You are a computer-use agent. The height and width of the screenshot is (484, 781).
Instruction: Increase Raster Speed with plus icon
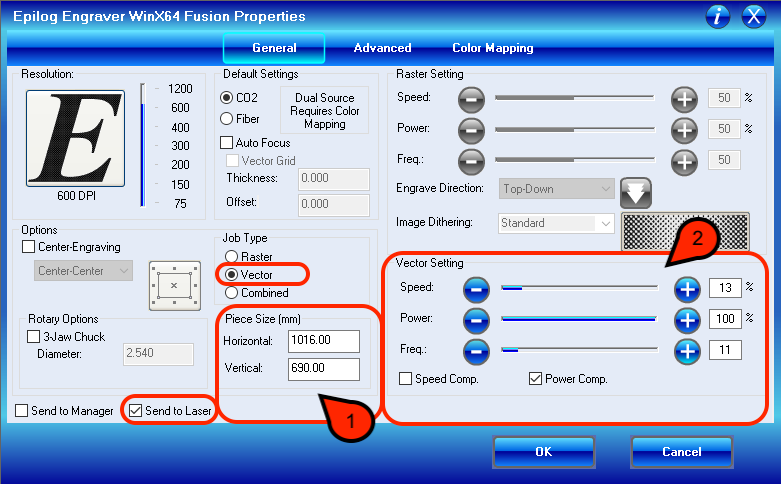(x=684, y=99)
